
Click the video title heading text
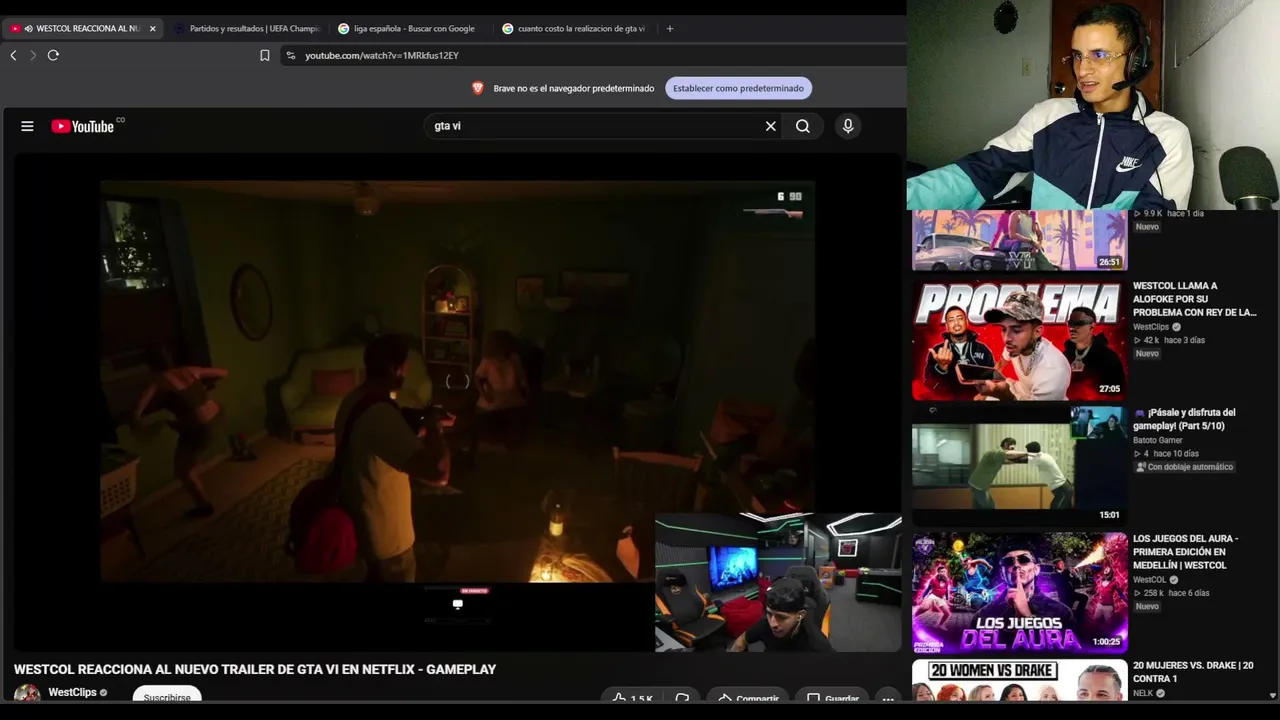pos(255,669)
